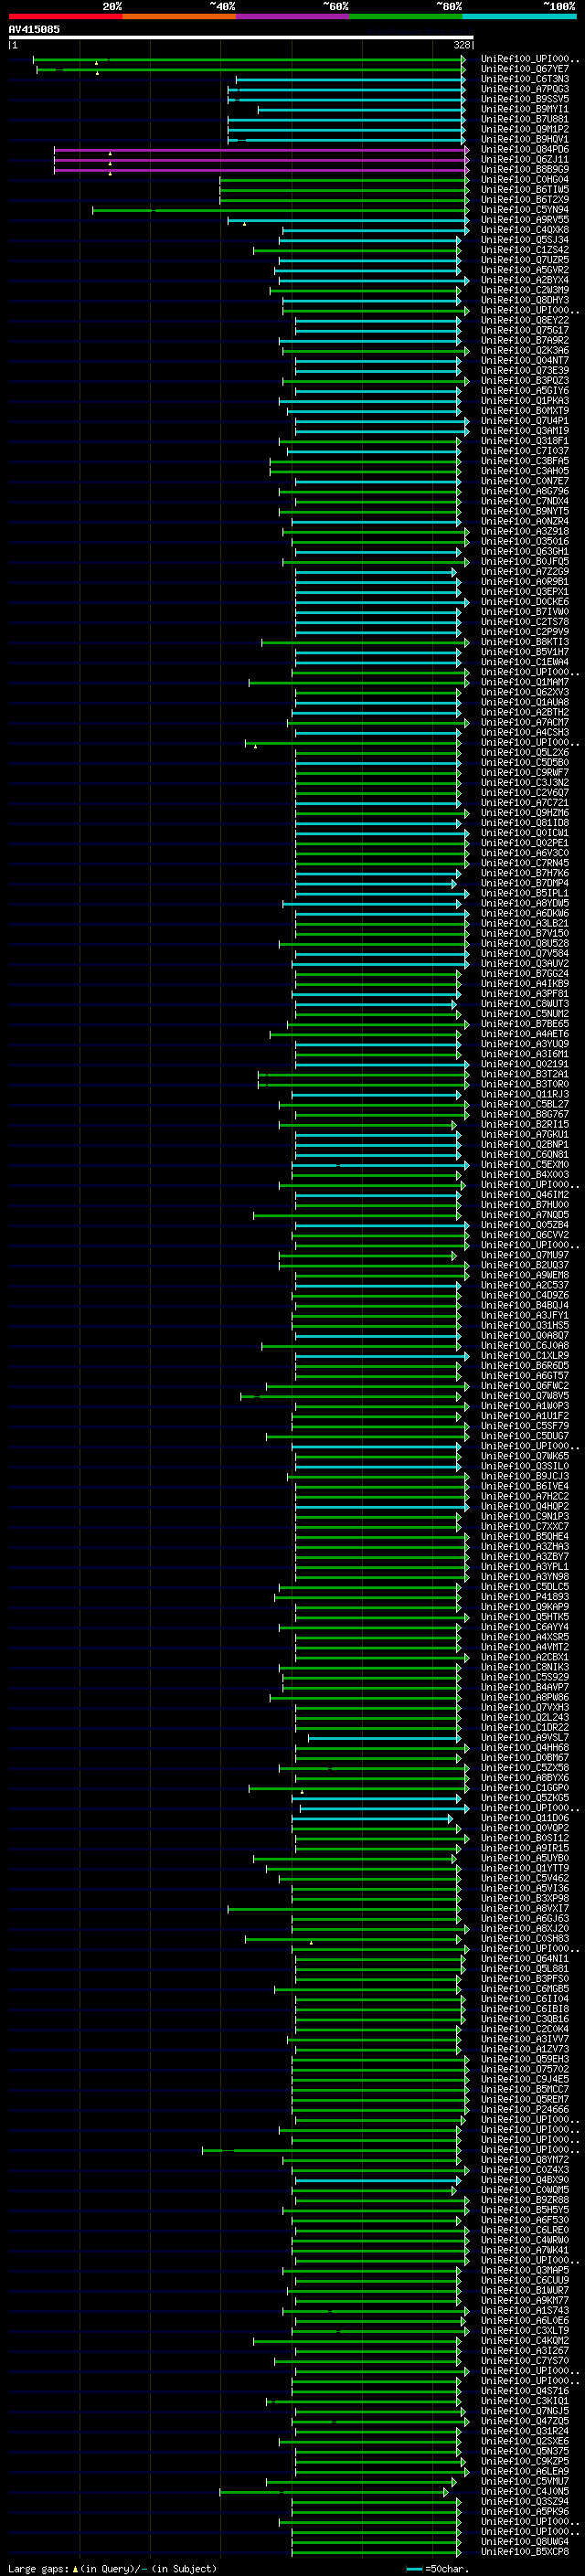
Task: Click the red ~20% identity legend bar
Action: [65, 17]
